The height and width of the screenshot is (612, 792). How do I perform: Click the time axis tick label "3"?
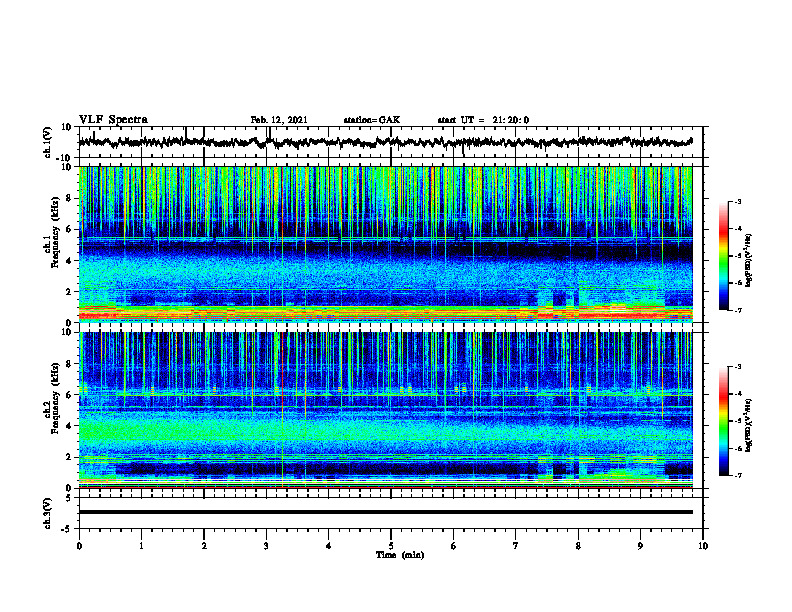point(266,546)
